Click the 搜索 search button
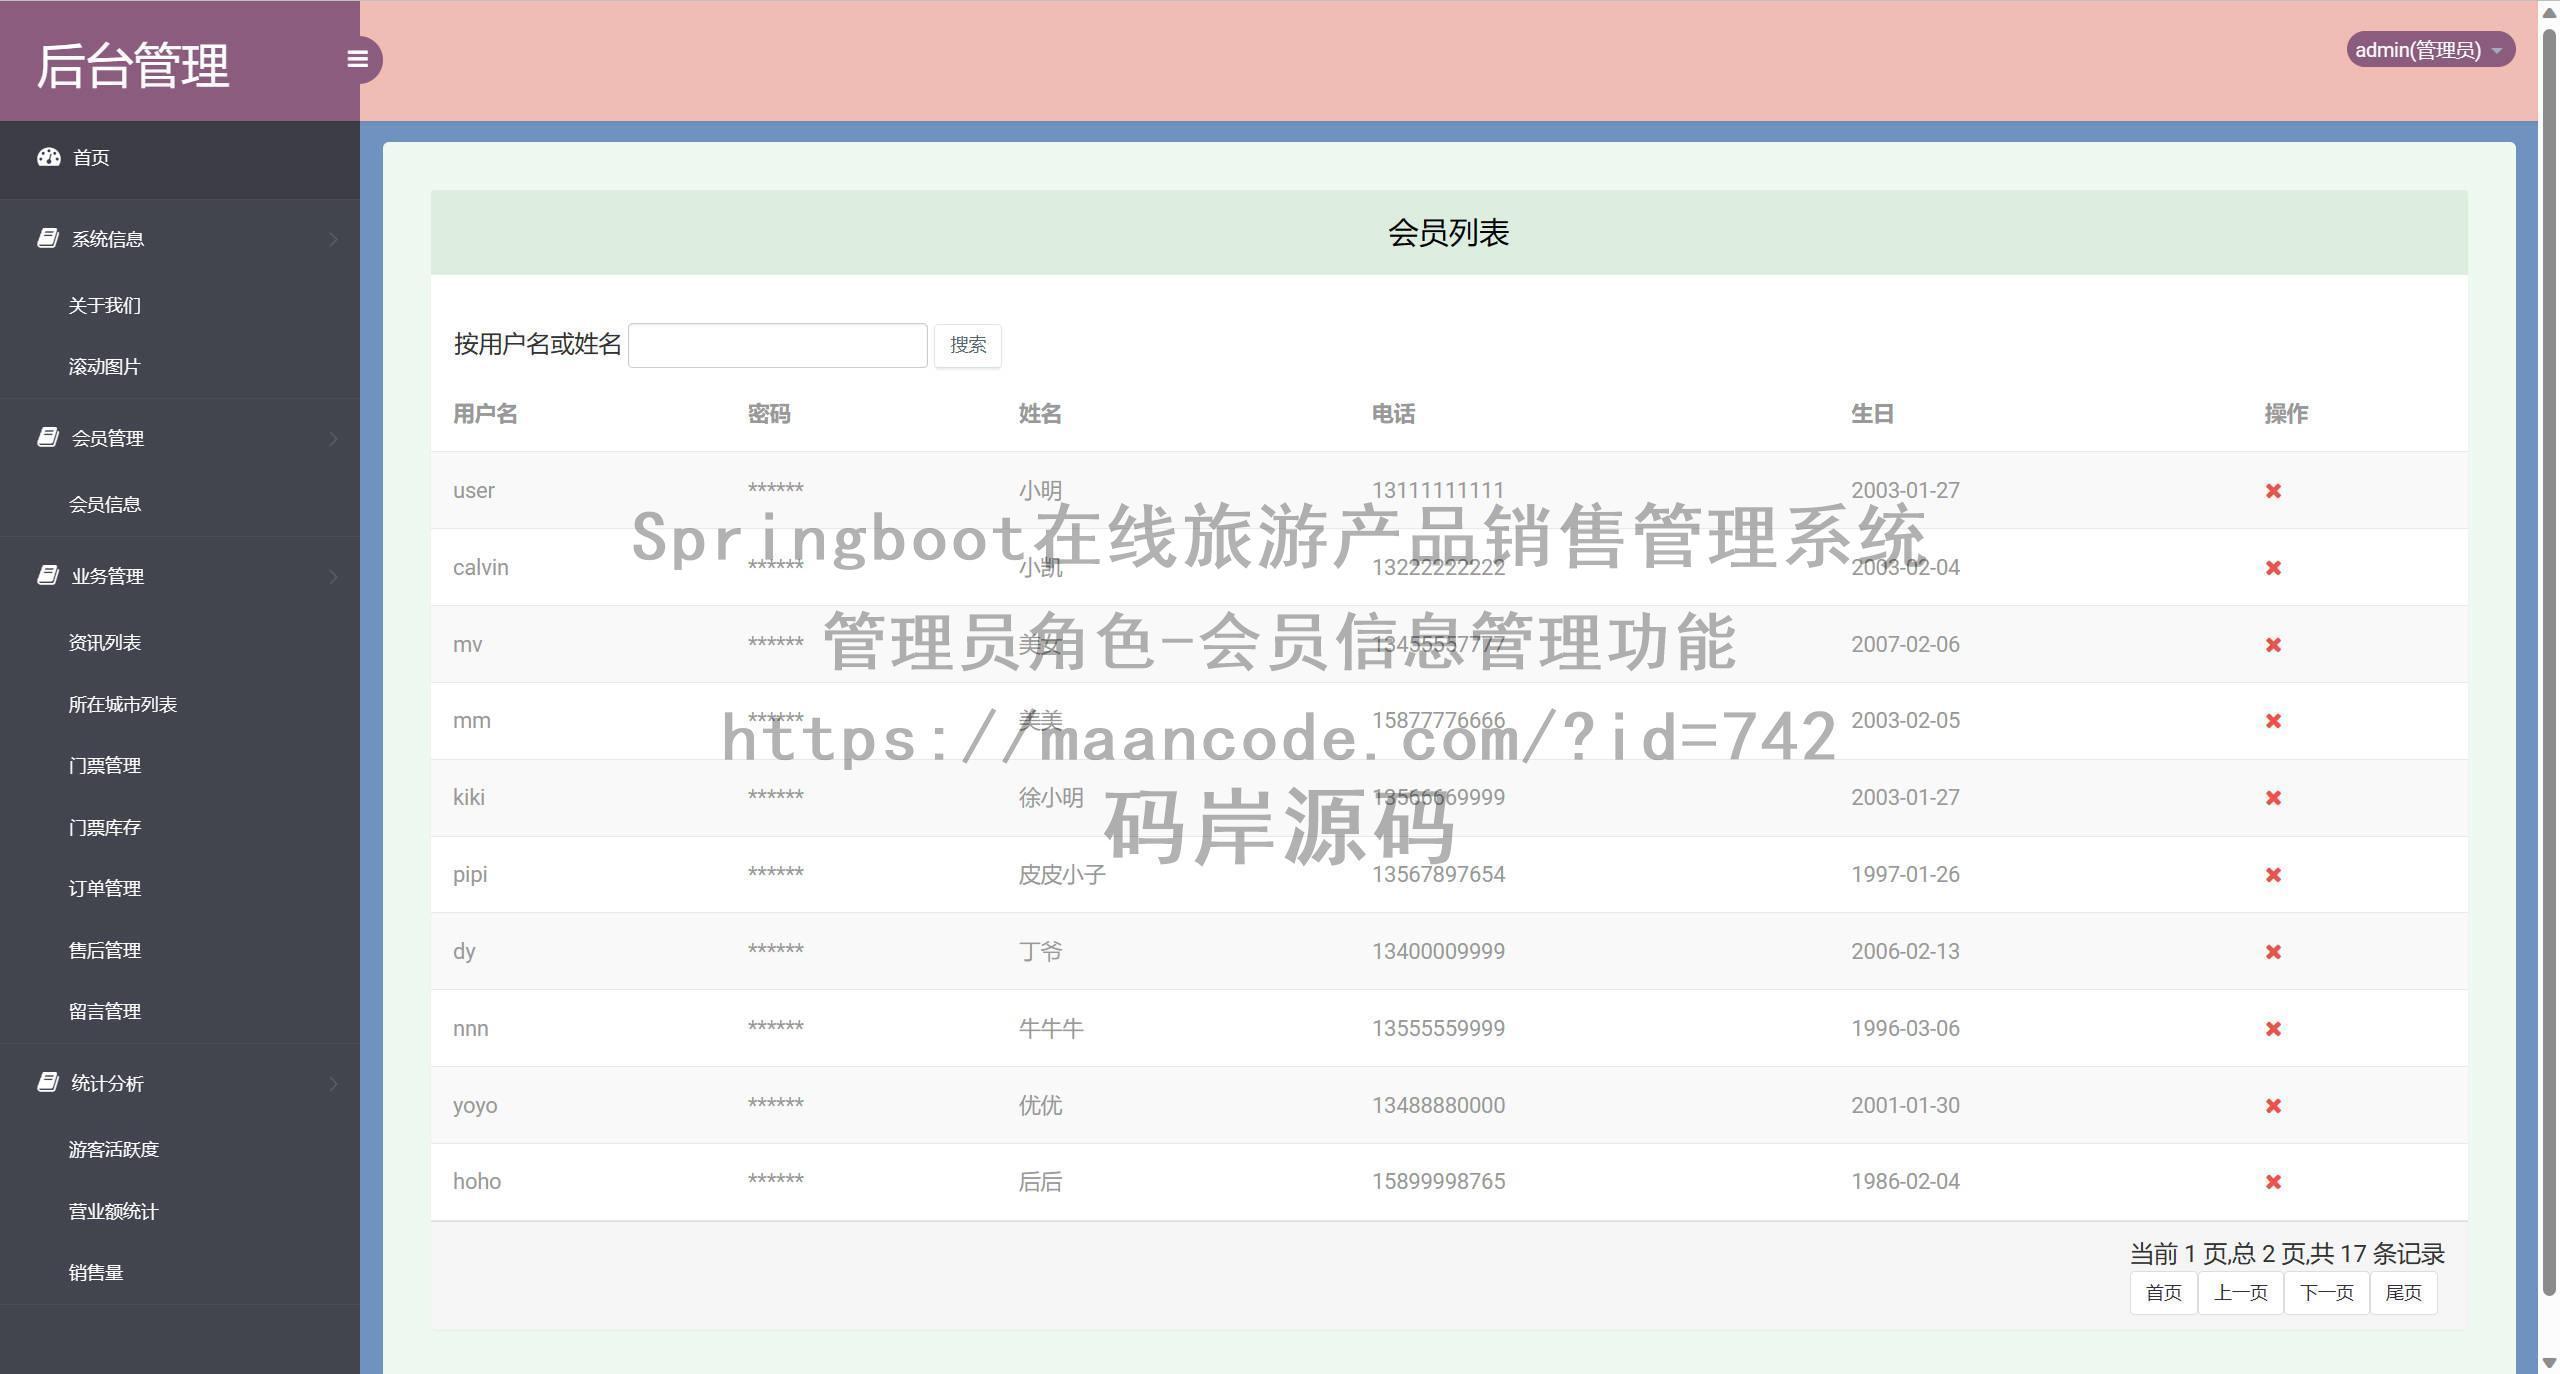The height and width of the screenshot is (1374, 2560). [x=967, y=345]
